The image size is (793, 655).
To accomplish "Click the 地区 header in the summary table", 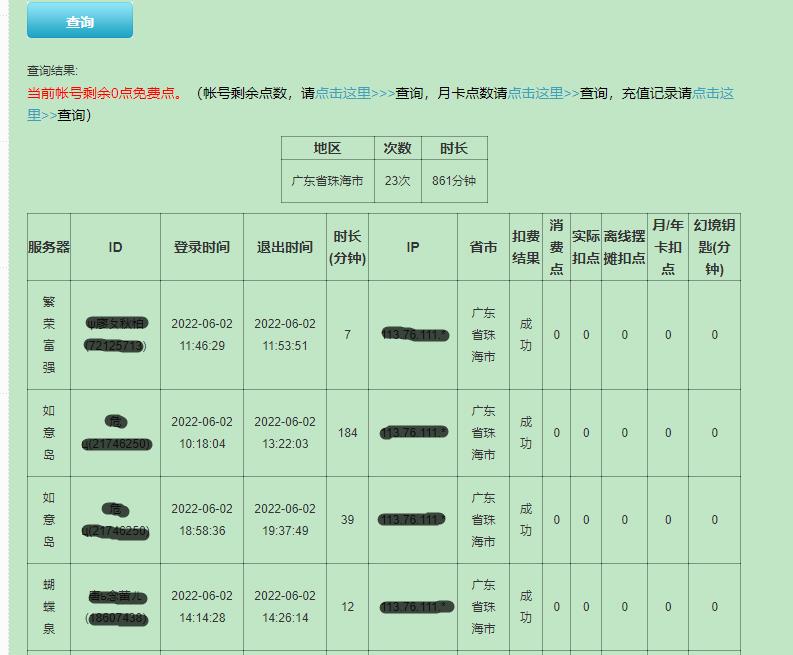I will [x=327, y=148].
